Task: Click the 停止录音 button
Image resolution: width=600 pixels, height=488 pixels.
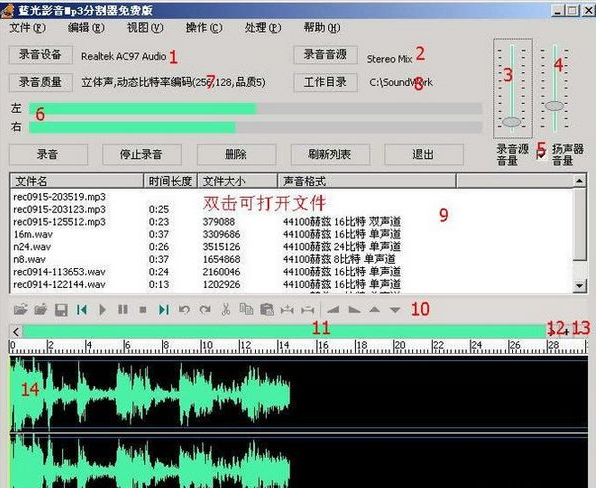Action: click(x=142, y=154)
